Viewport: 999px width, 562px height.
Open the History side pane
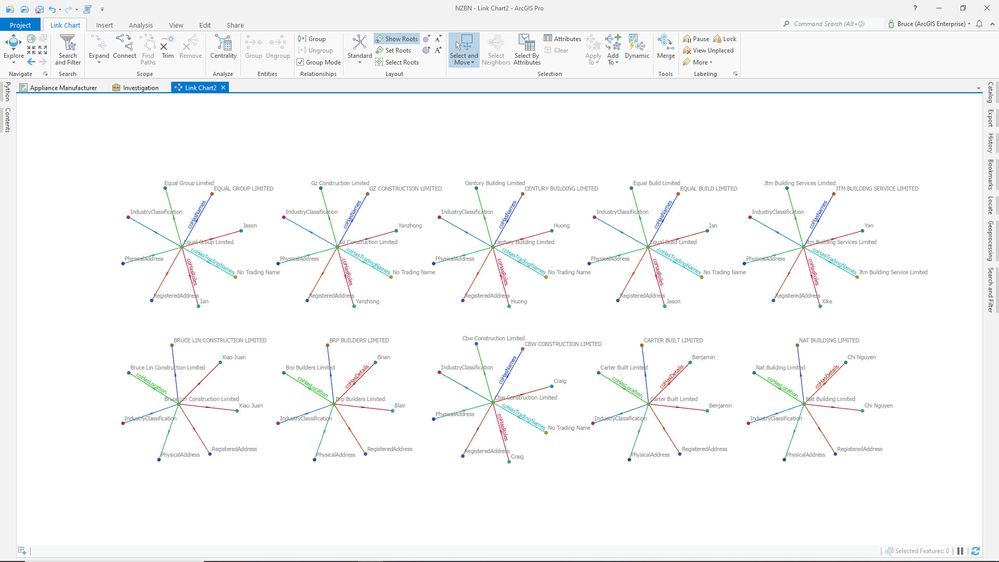pos(991,142)
